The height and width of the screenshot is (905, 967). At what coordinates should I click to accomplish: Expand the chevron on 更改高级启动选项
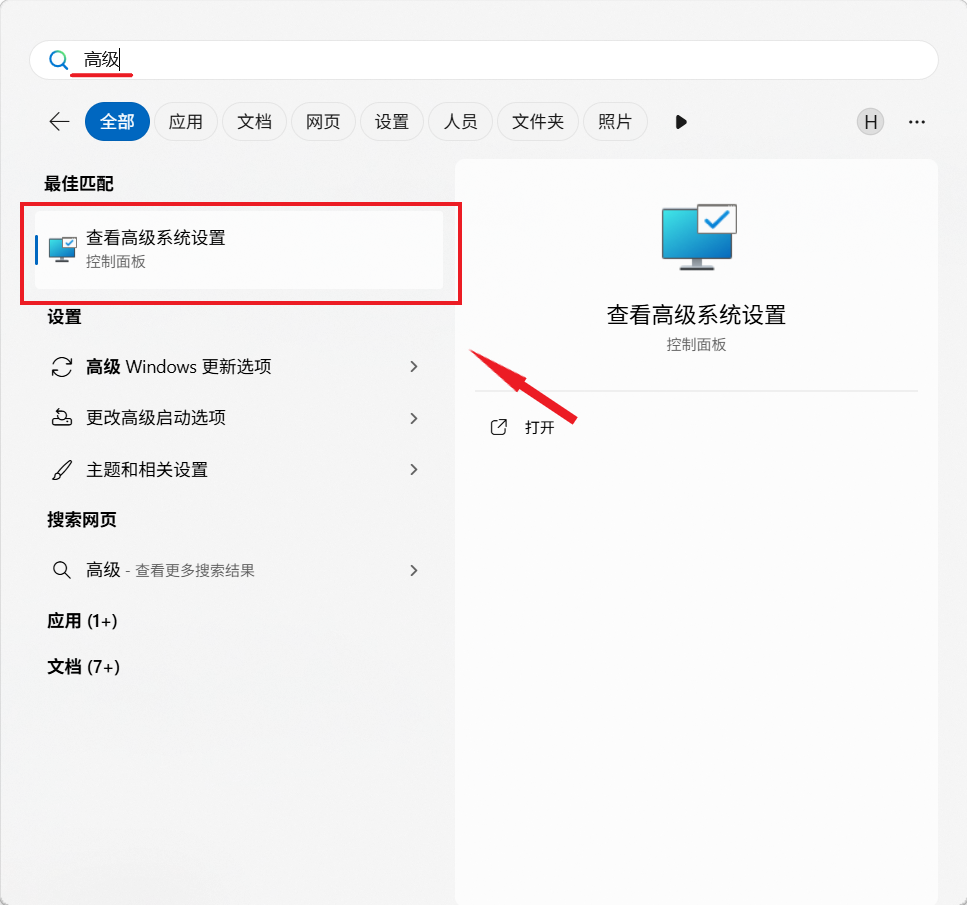coord(413,419)
